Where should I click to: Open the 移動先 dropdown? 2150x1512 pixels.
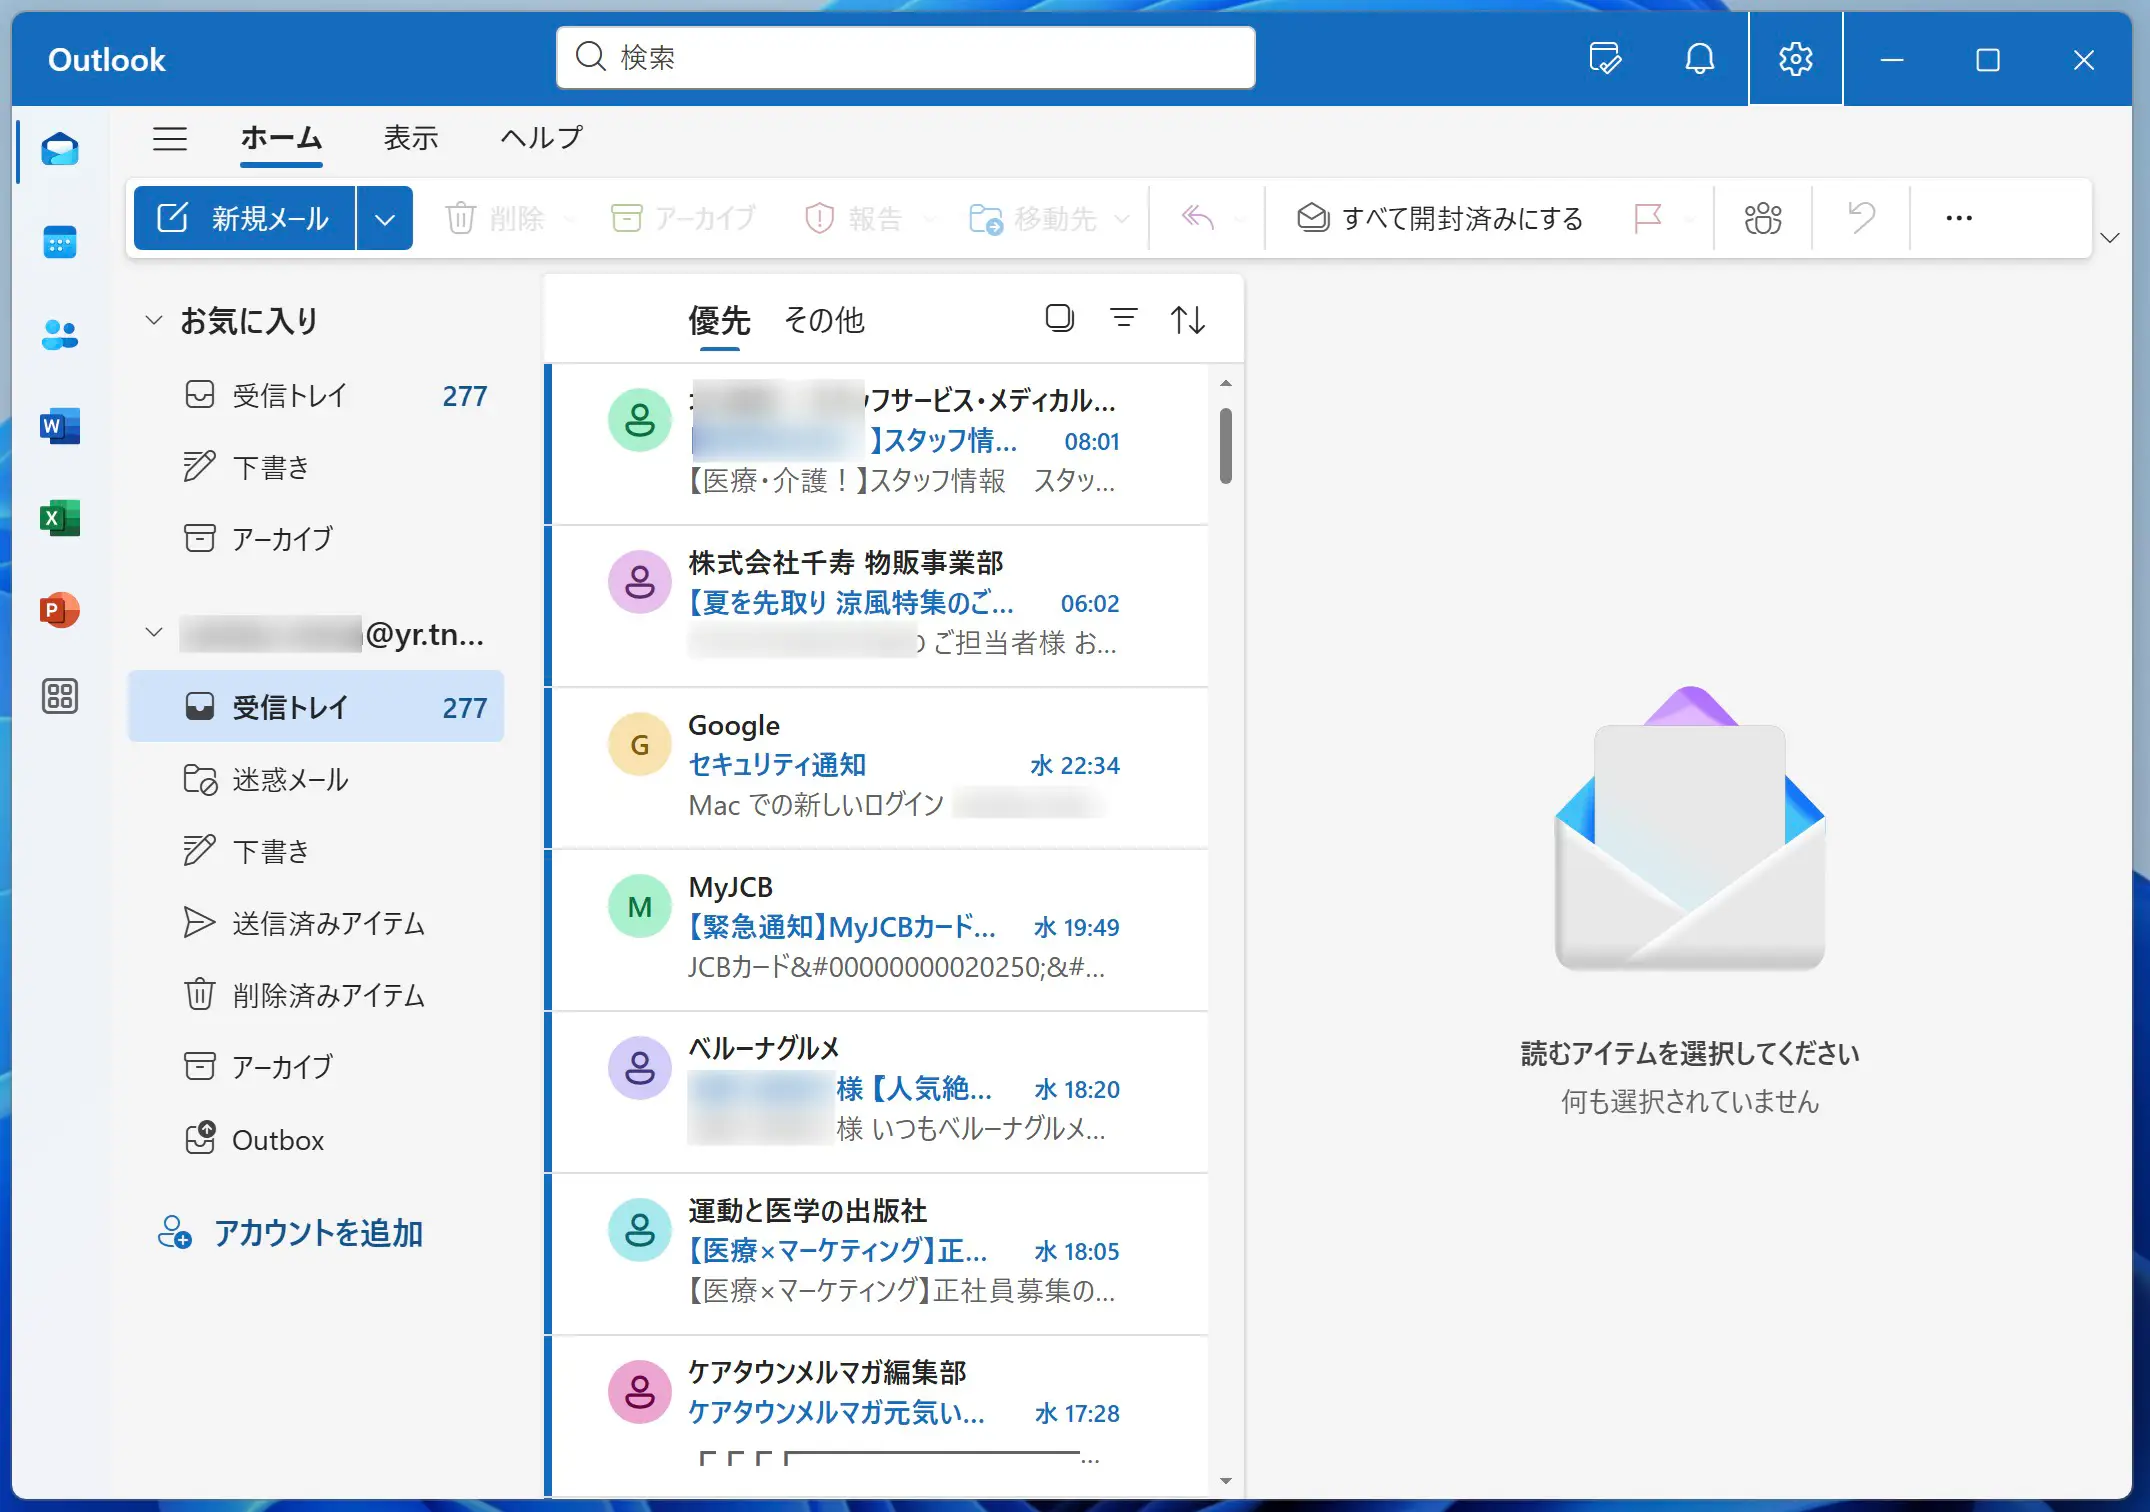(x=1122, y=219)
